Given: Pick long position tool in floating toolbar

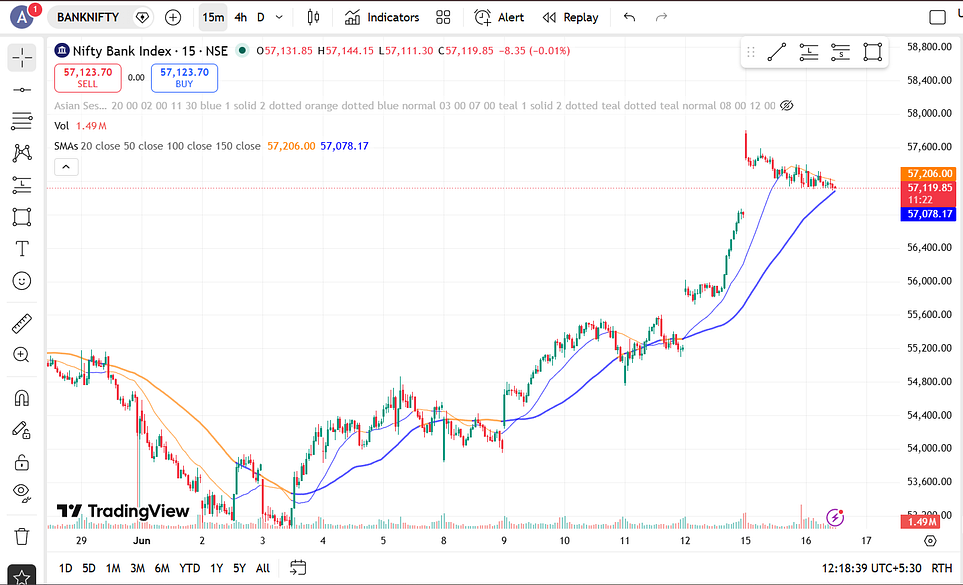Looking at the screenshot, I should coord(809,52).
